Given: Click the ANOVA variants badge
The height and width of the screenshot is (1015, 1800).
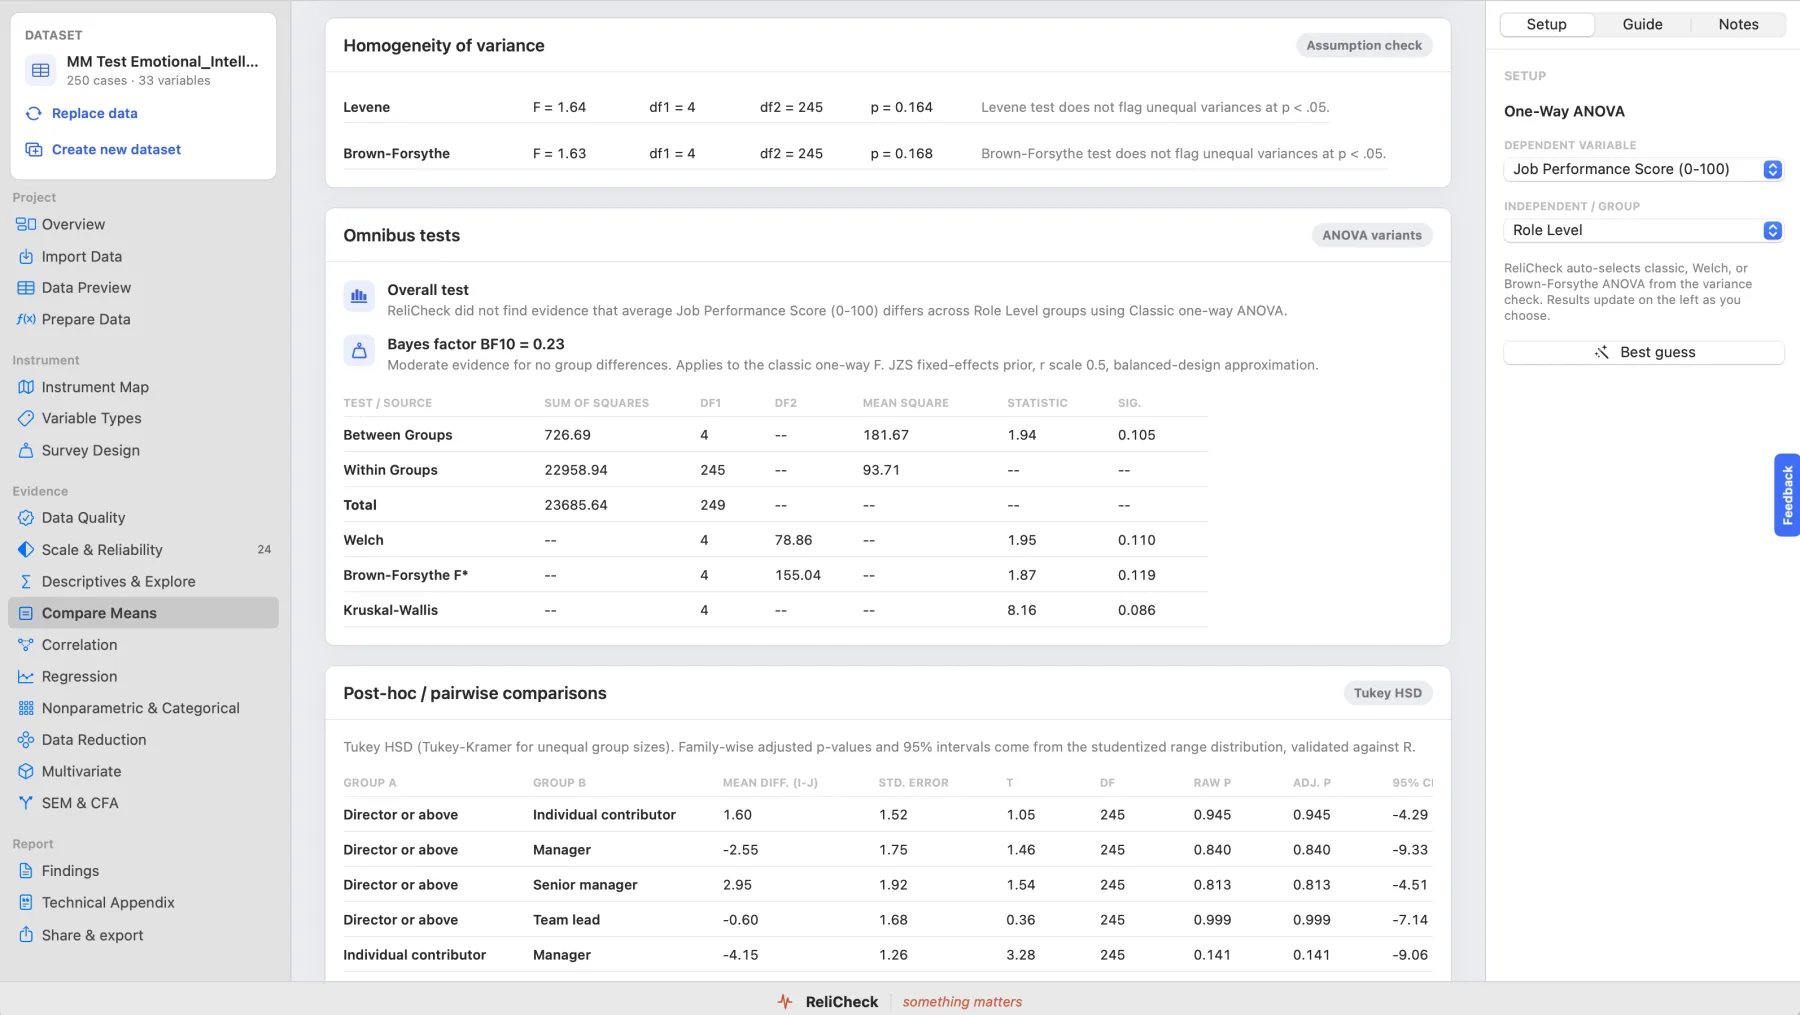Looking at the screenshot, I should [1372, 235].
